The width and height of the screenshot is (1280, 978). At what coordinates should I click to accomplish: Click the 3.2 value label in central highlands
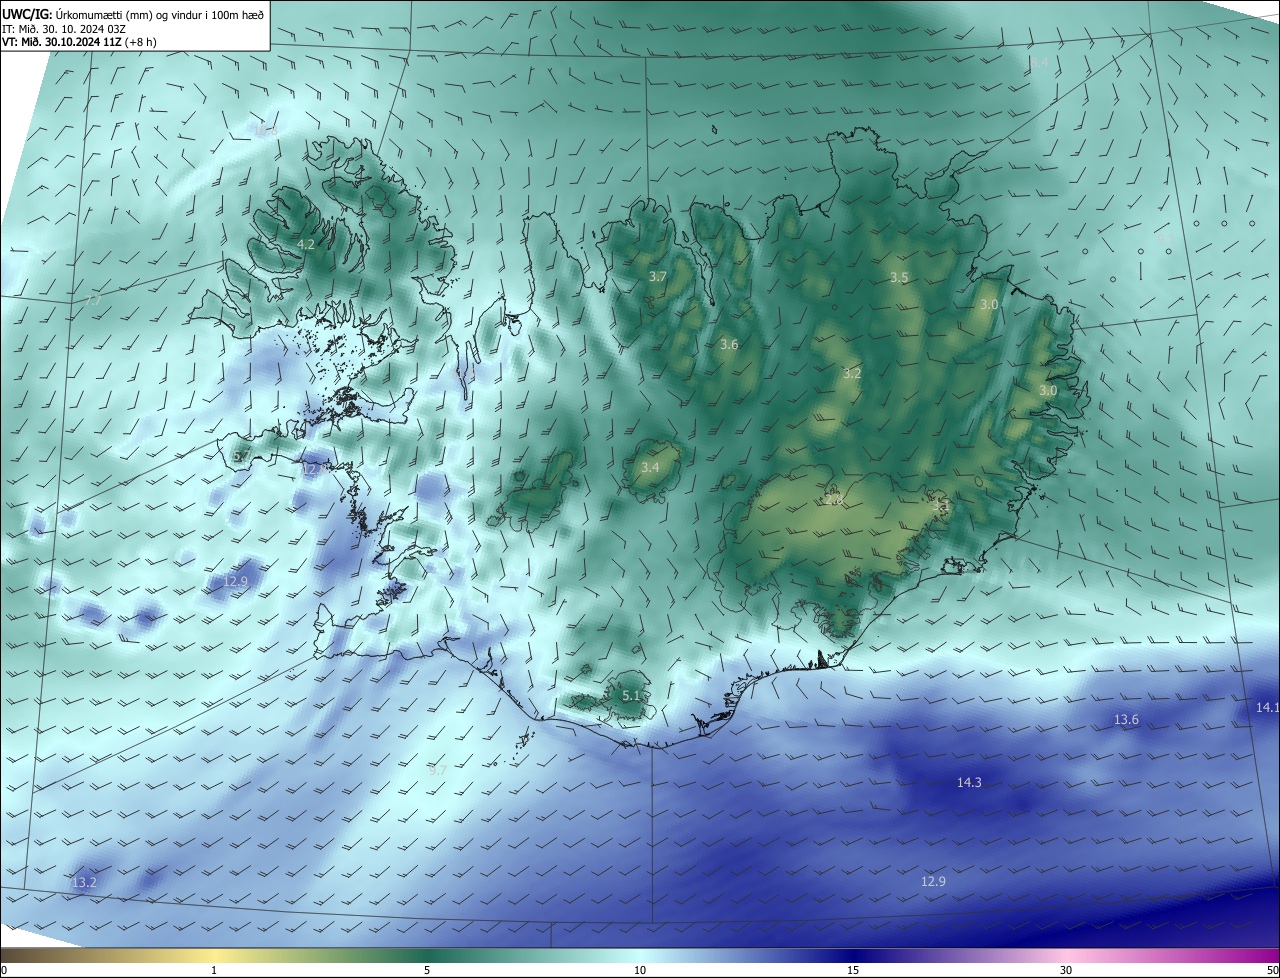[852, 374]
